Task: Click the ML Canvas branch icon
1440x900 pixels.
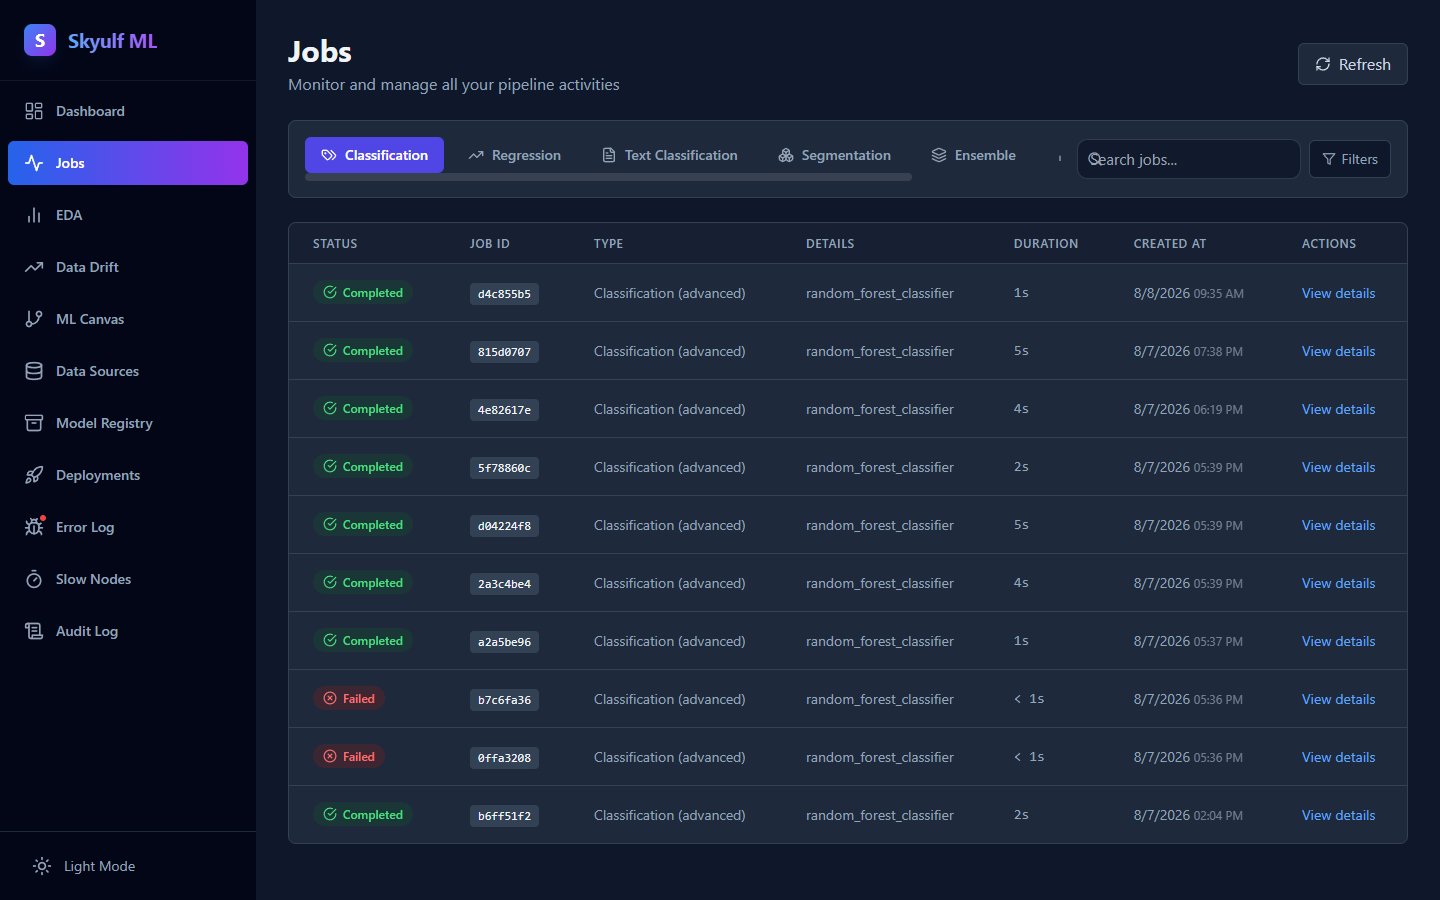Action: pyautogui.click(x=34, y=319)
